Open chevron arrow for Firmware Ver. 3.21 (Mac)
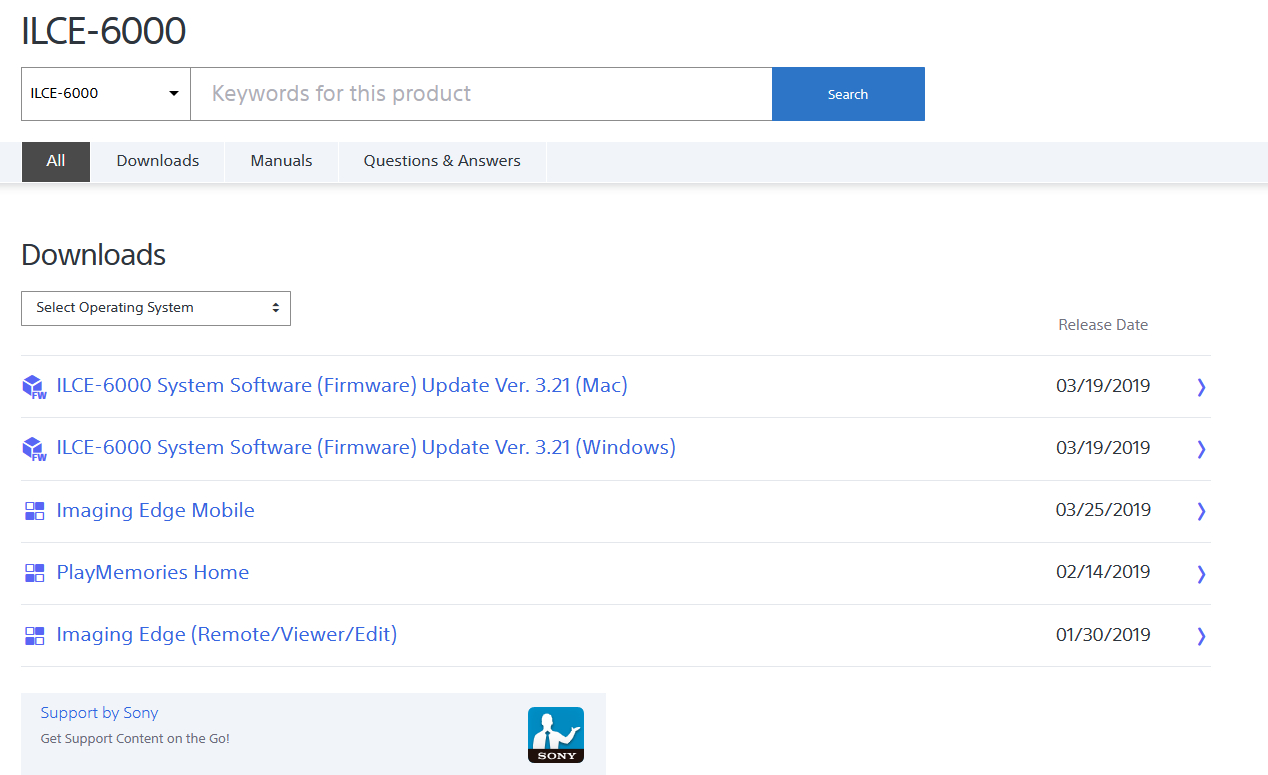 pos(1201,387)
